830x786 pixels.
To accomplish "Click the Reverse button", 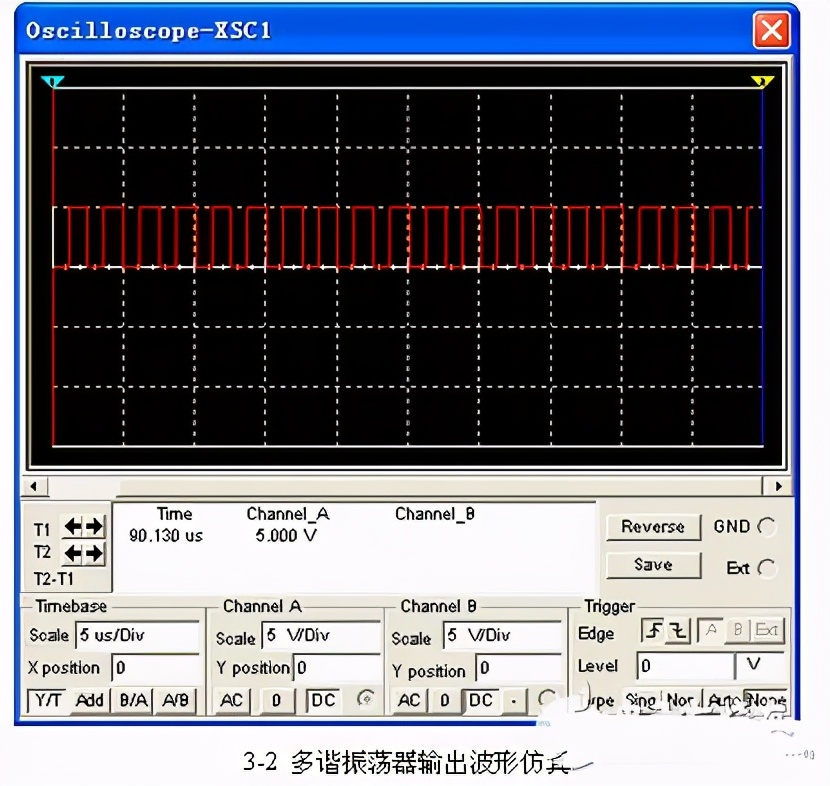I will pyautogui.click(x=653, y=527).
